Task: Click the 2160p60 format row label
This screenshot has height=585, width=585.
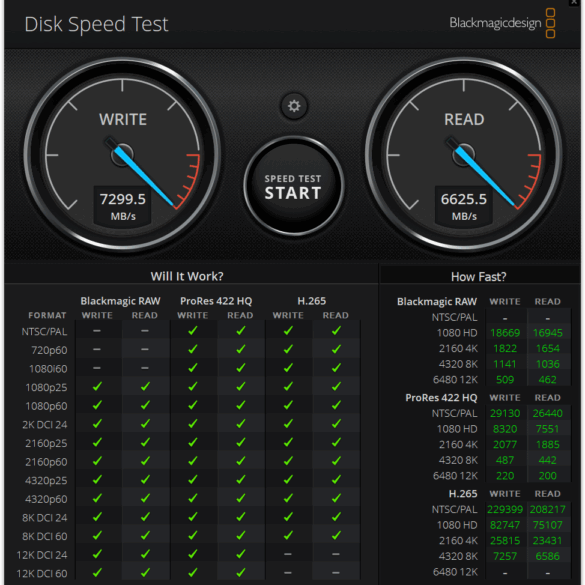Action: pos(46,462)
